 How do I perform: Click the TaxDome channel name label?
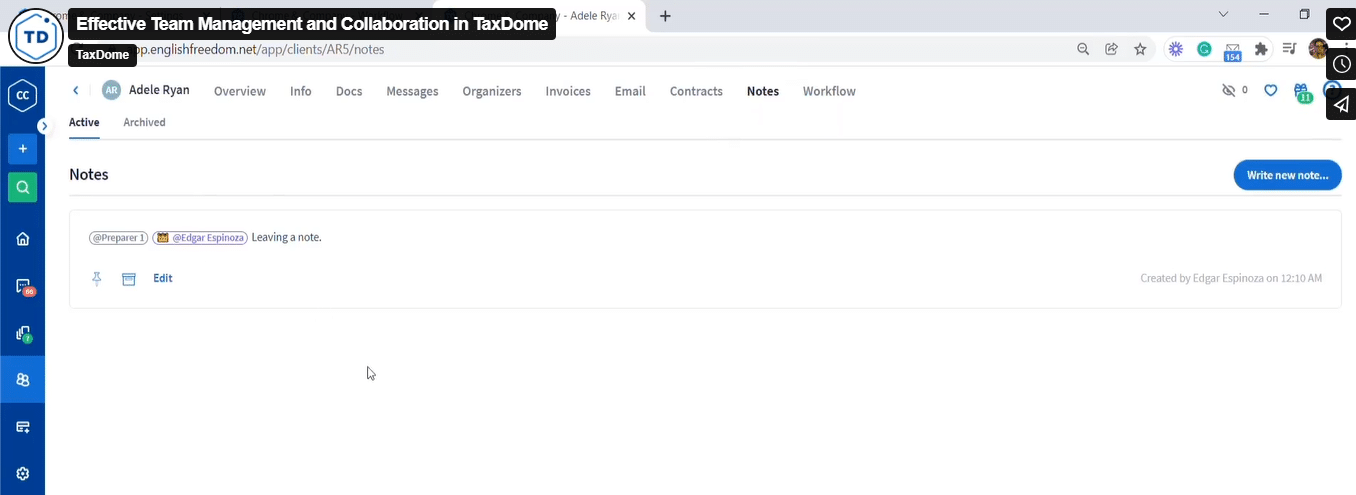102,55
